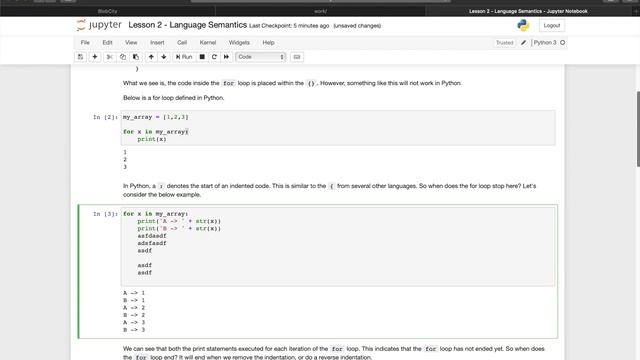Open the command palette keyboard icon

pos(297,57)
